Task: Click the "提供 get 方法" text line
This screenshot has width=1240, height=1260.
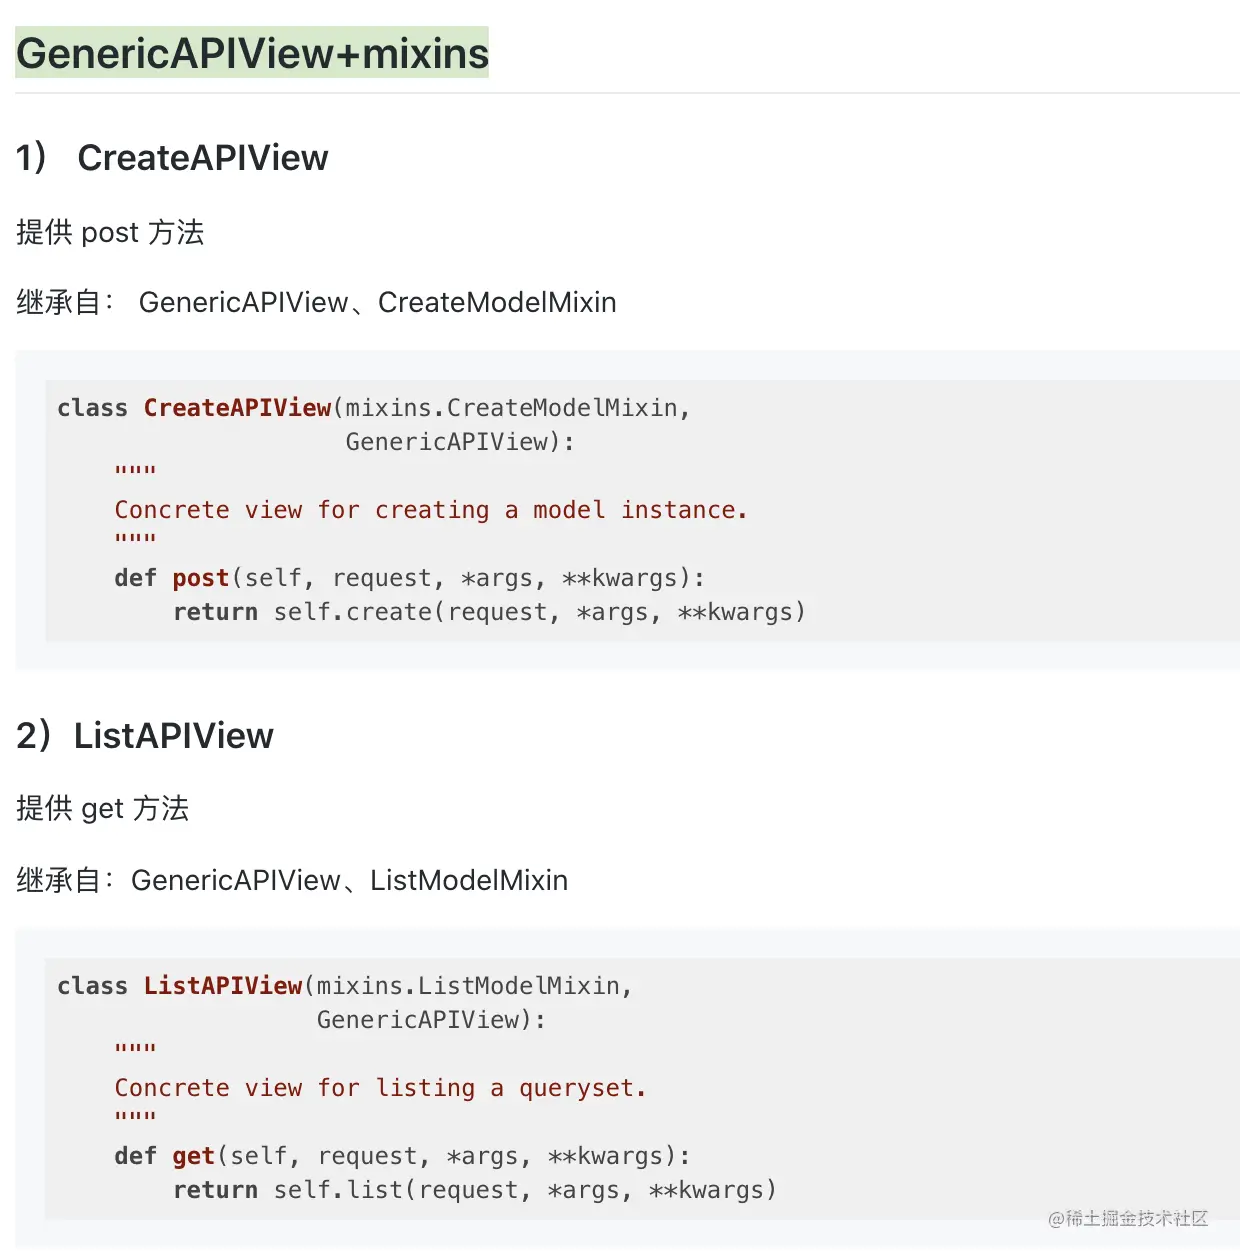Action: coord(102,808)
